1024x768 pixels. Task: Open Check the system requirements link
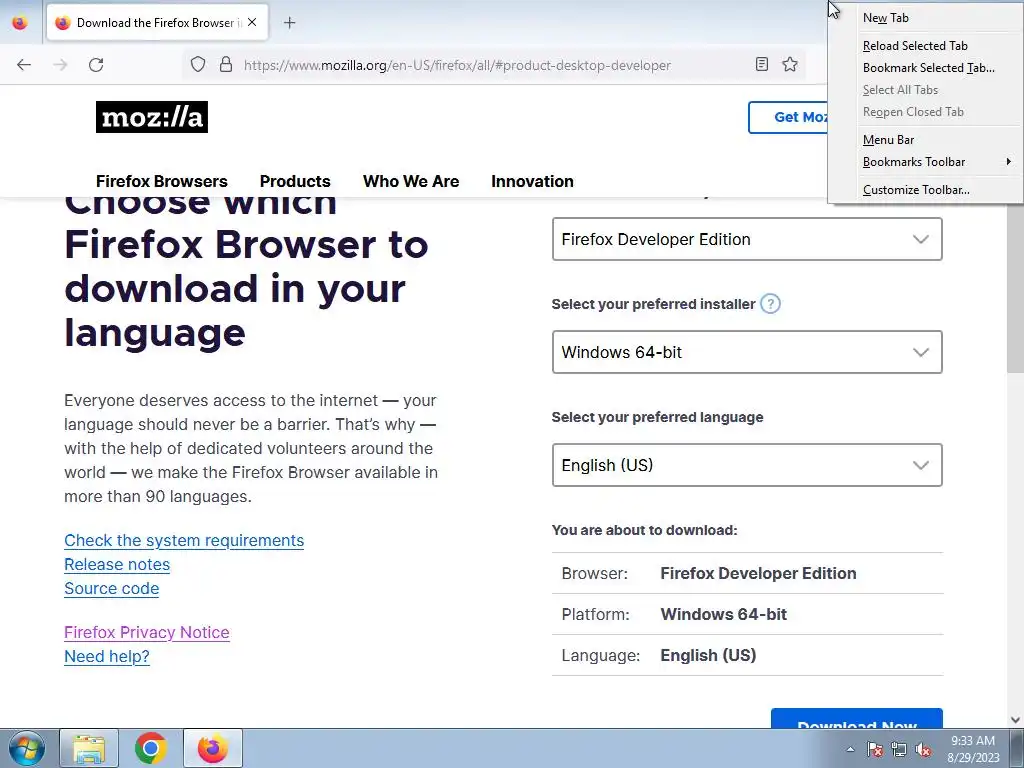(x=184, y=540)
